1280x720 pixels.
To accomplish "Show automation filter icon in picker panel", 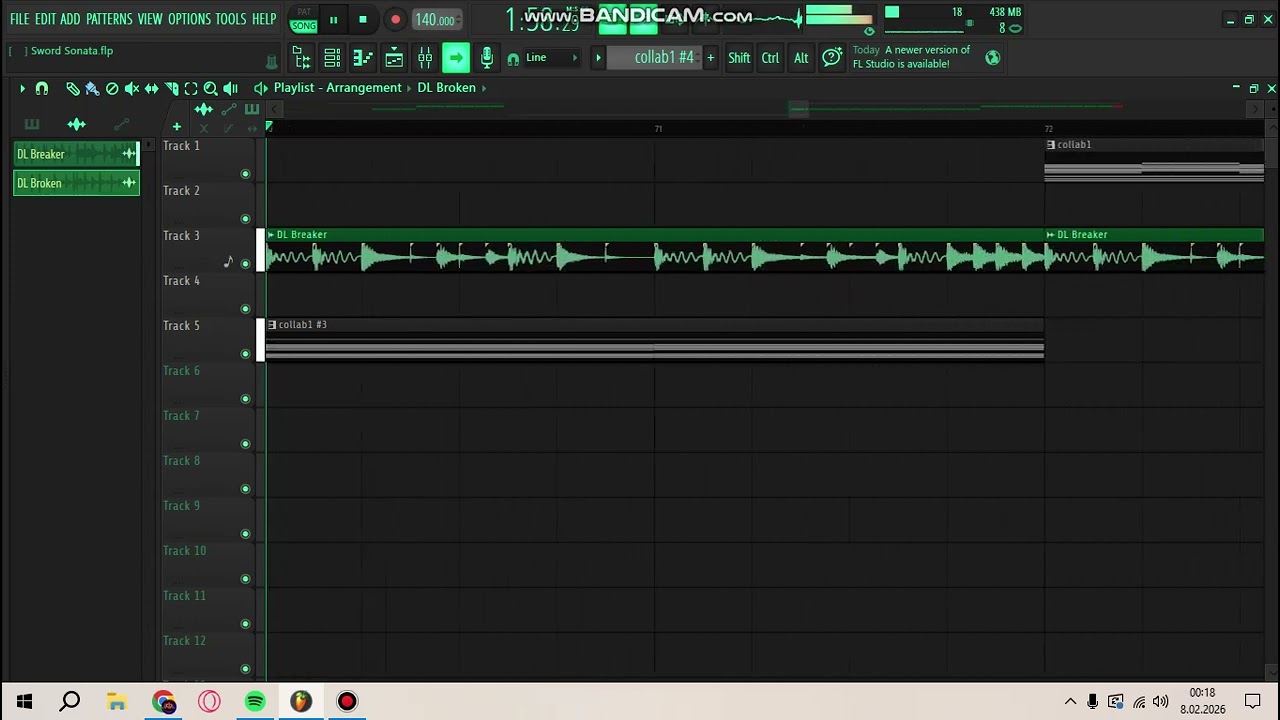I will 122,125.
